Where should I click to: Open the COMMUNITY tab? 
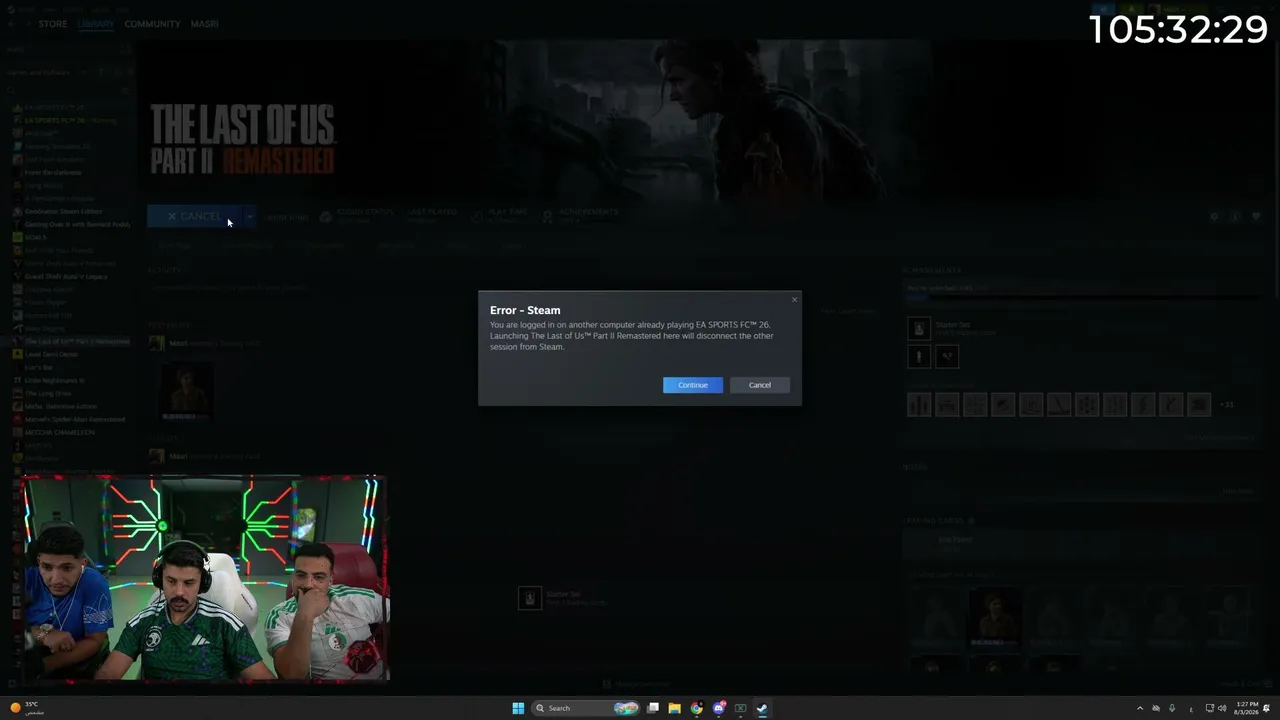pyautogui.click(x=152, y=24)
